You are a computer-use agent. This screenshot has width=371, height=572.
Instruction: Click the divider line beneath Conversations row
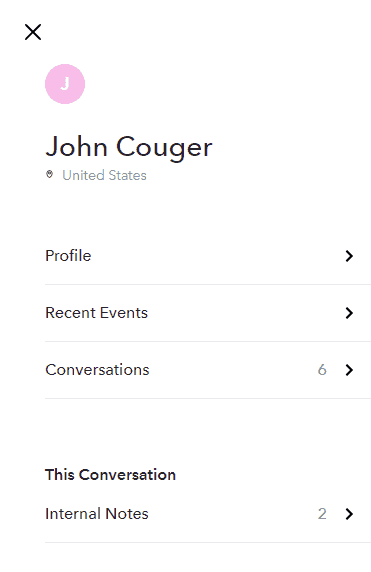tap(208, 398)
